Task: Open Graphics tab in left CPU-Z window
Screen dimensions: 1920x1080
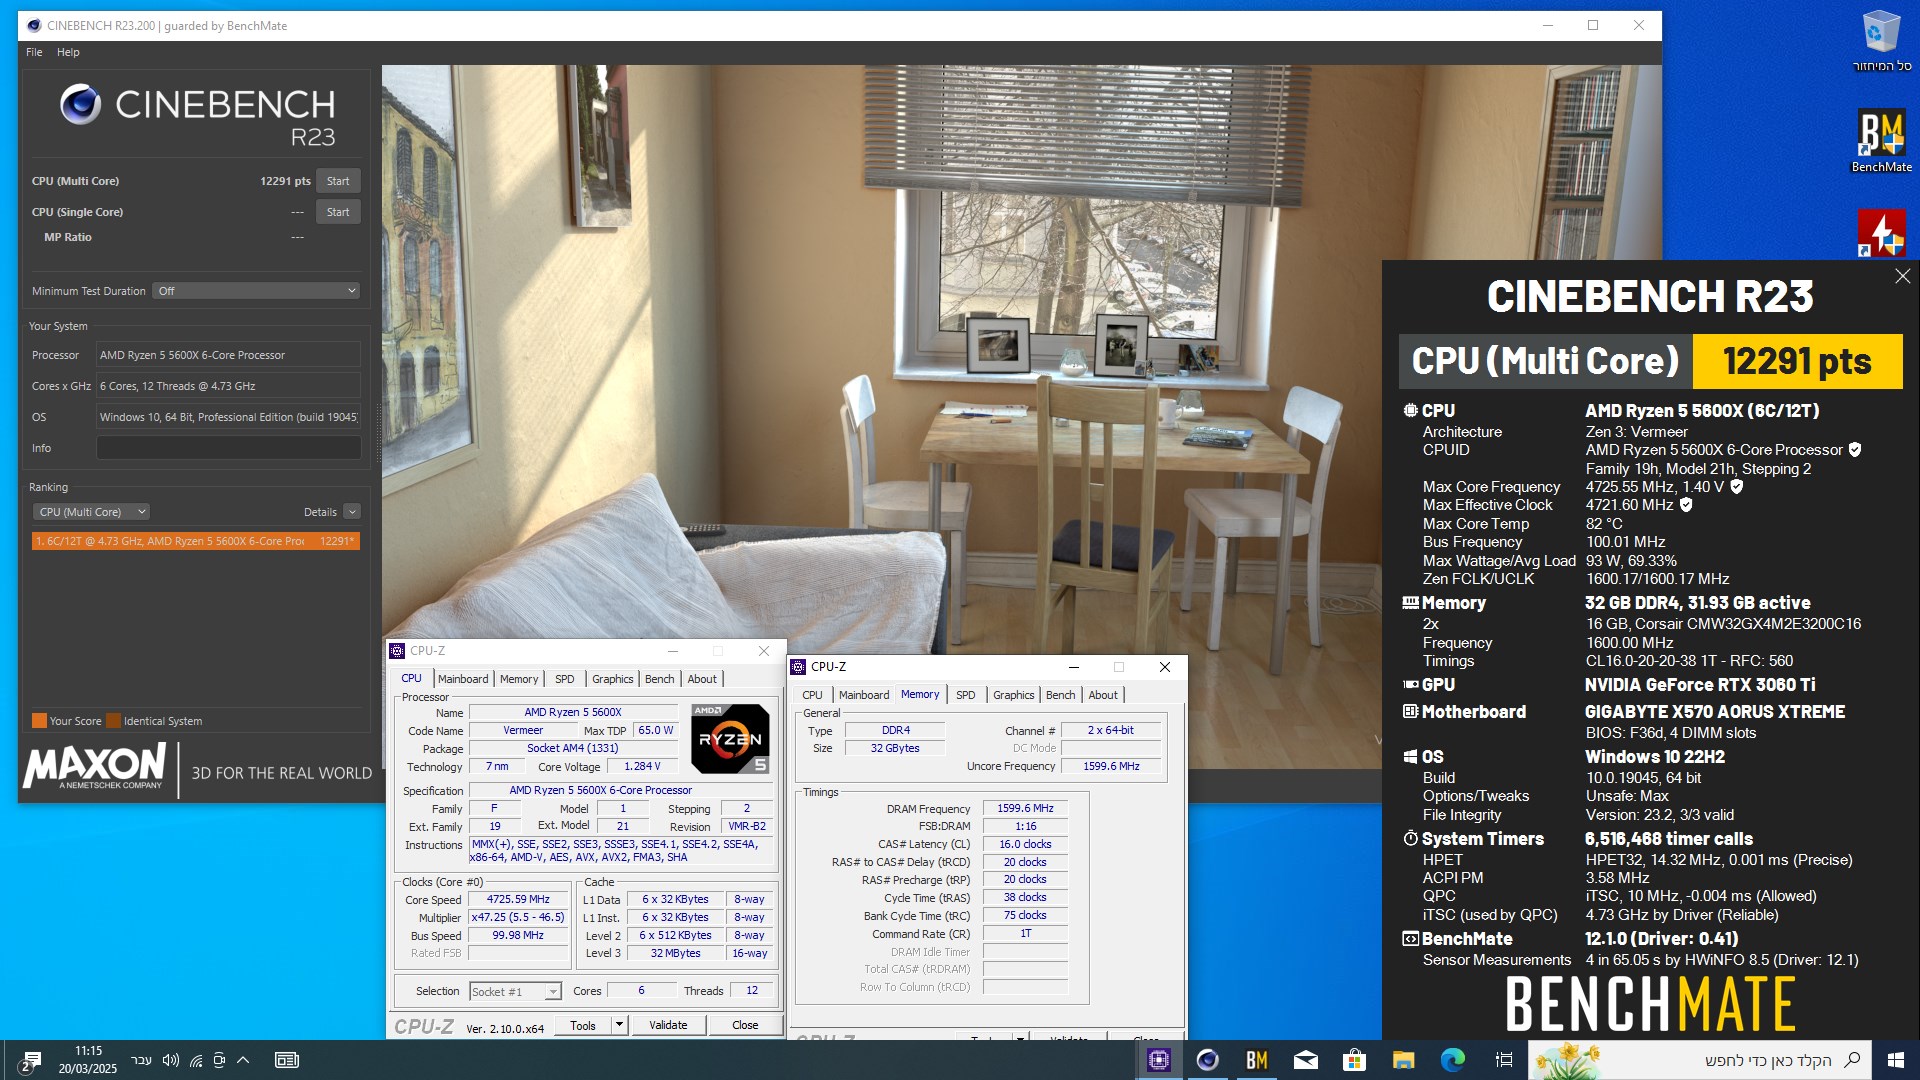Action: coord(613,679)
